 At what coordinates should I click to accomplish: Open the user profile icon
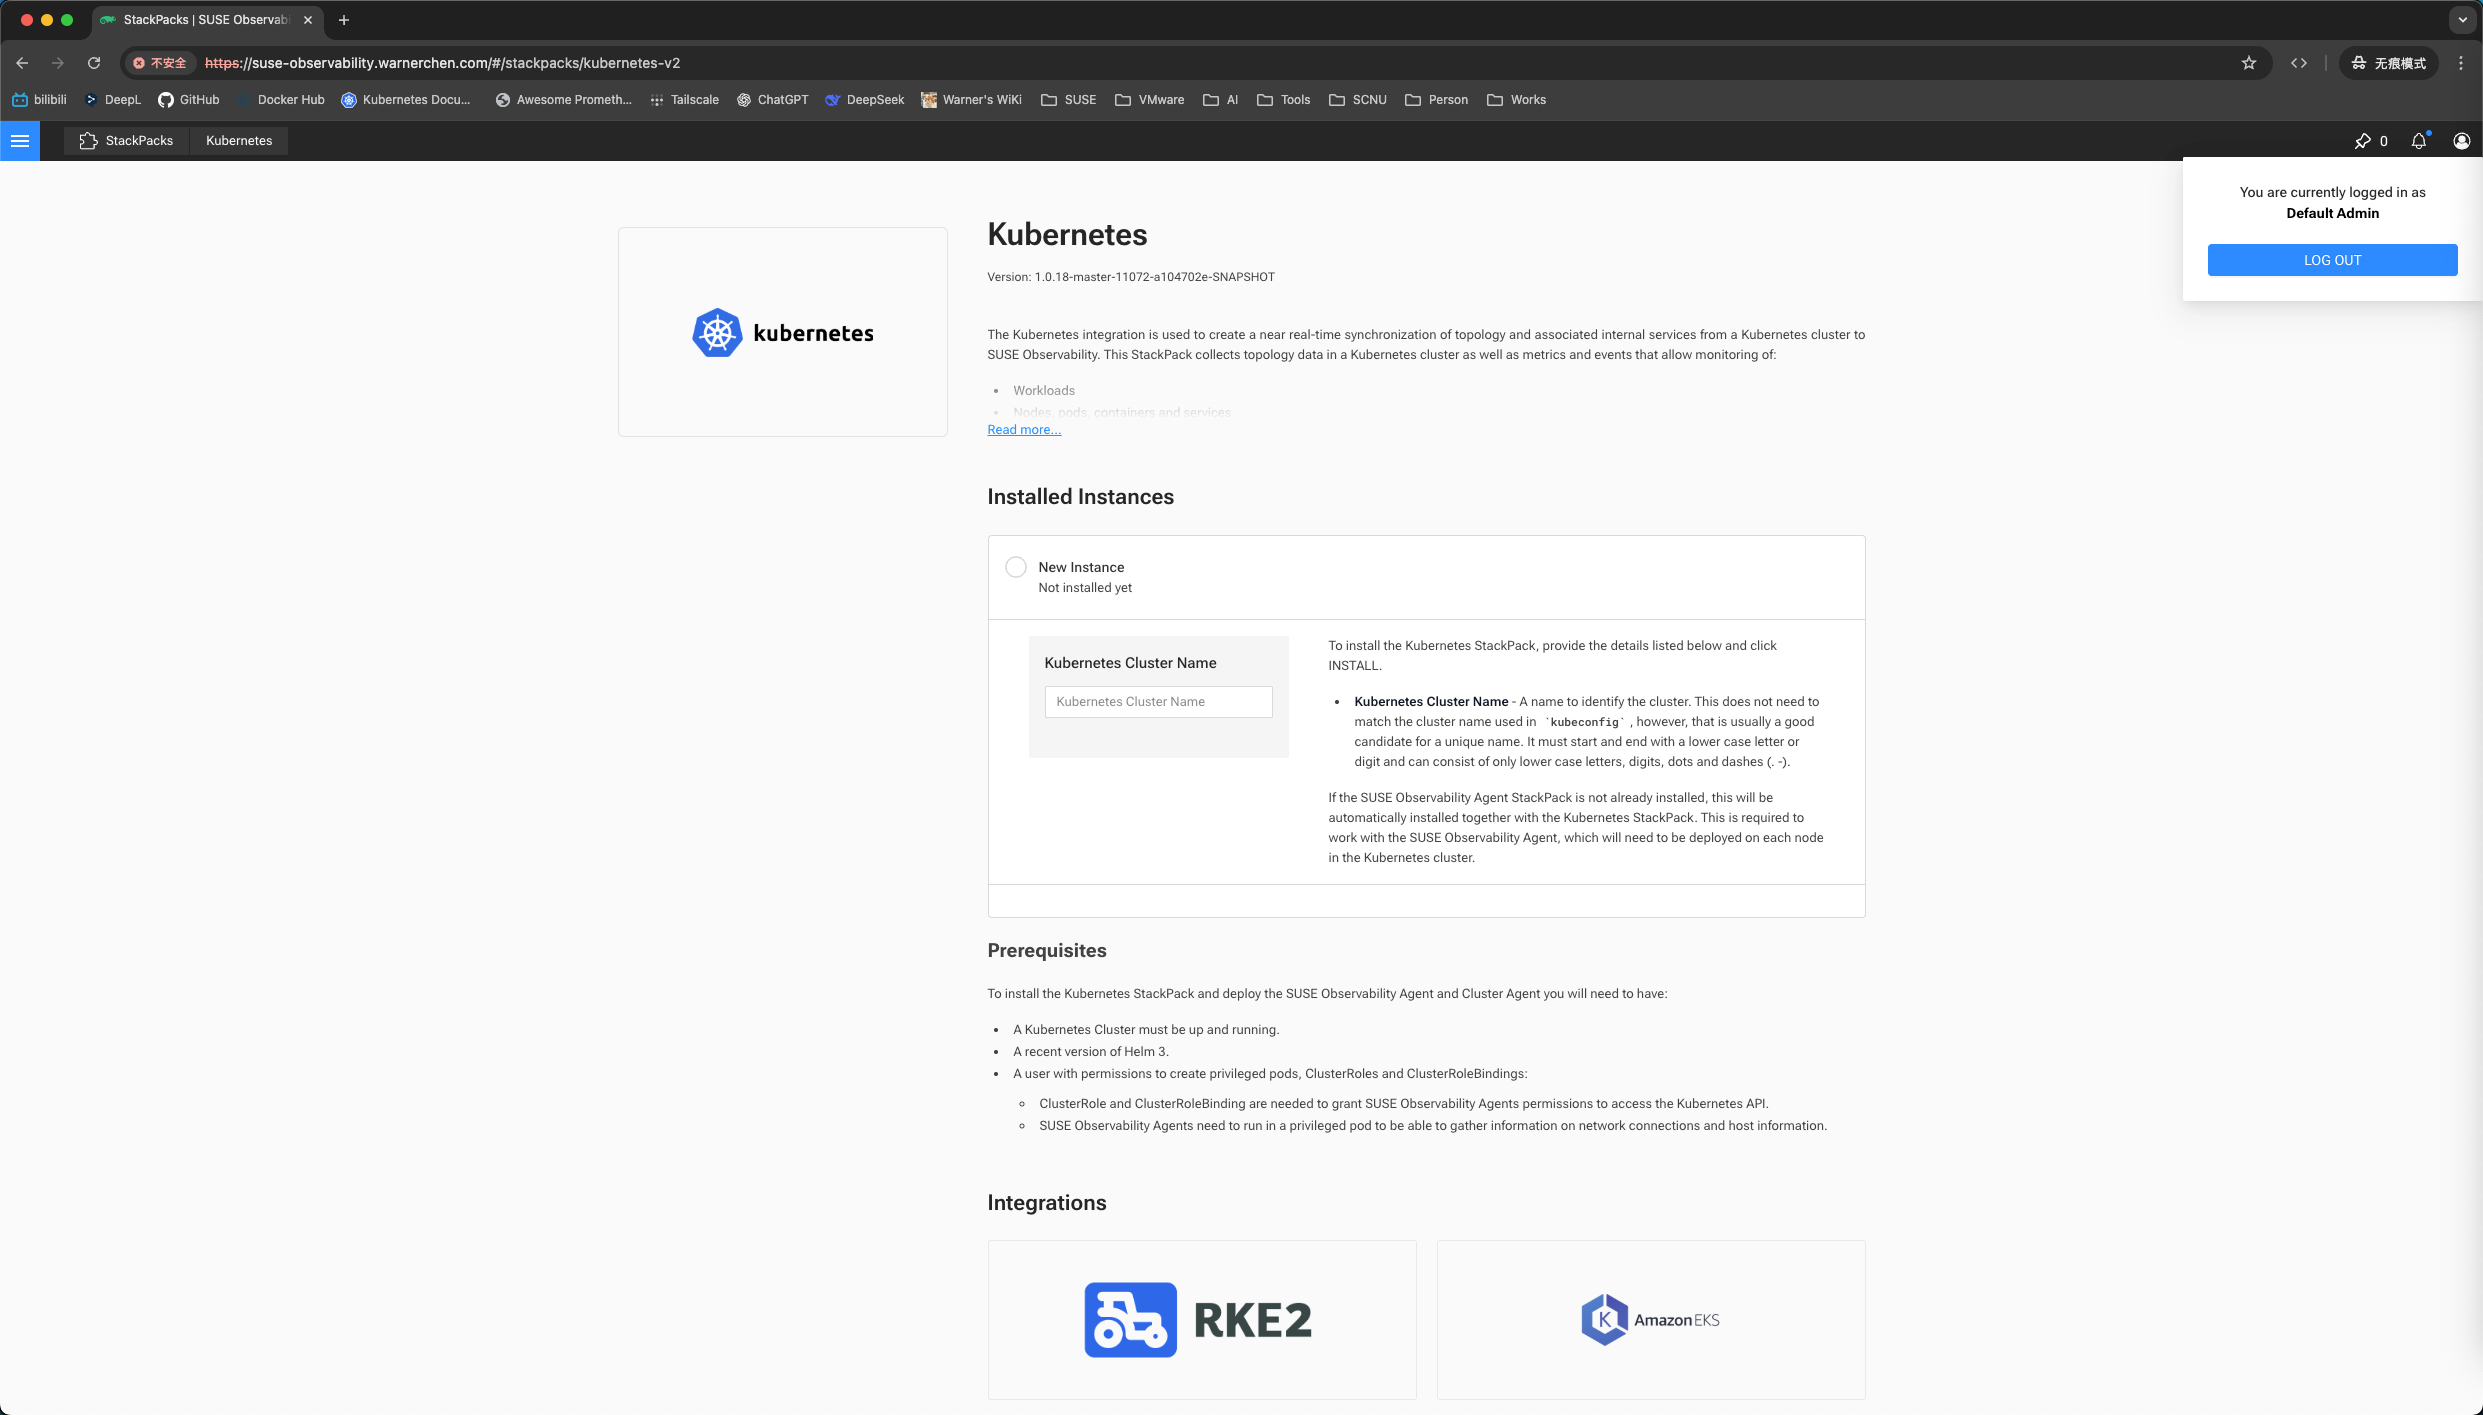pyautogui.click(x=2461, y=141)
